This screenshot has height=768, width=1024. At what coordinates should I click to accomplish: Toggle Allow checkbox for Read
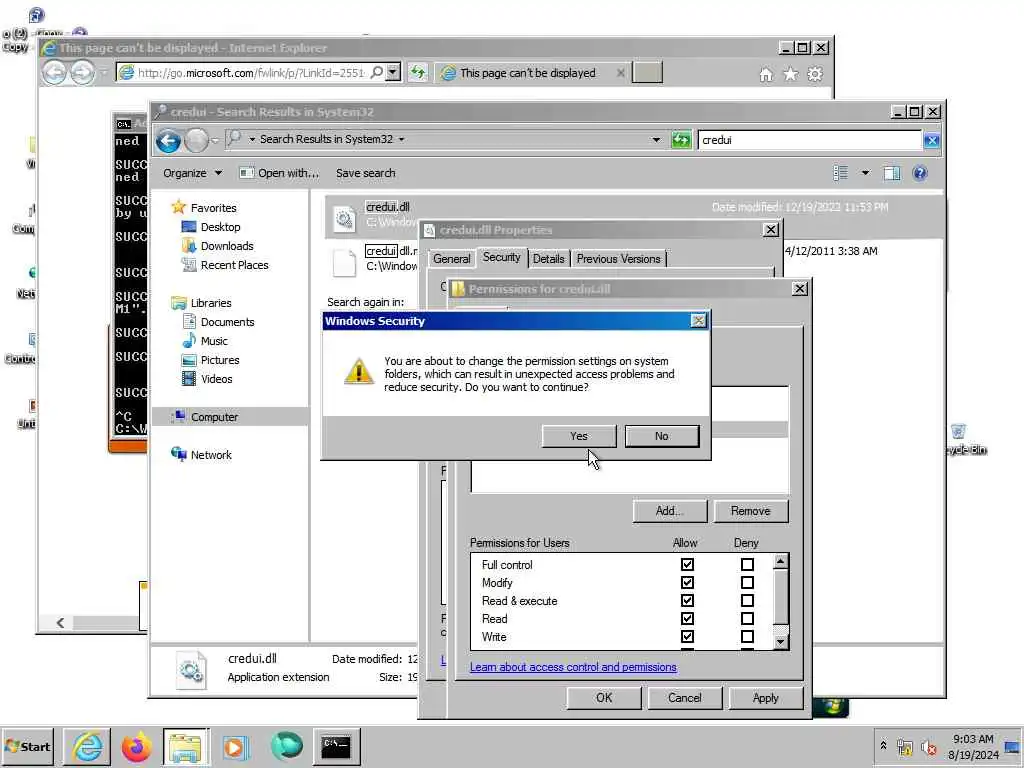click(687, 618)
